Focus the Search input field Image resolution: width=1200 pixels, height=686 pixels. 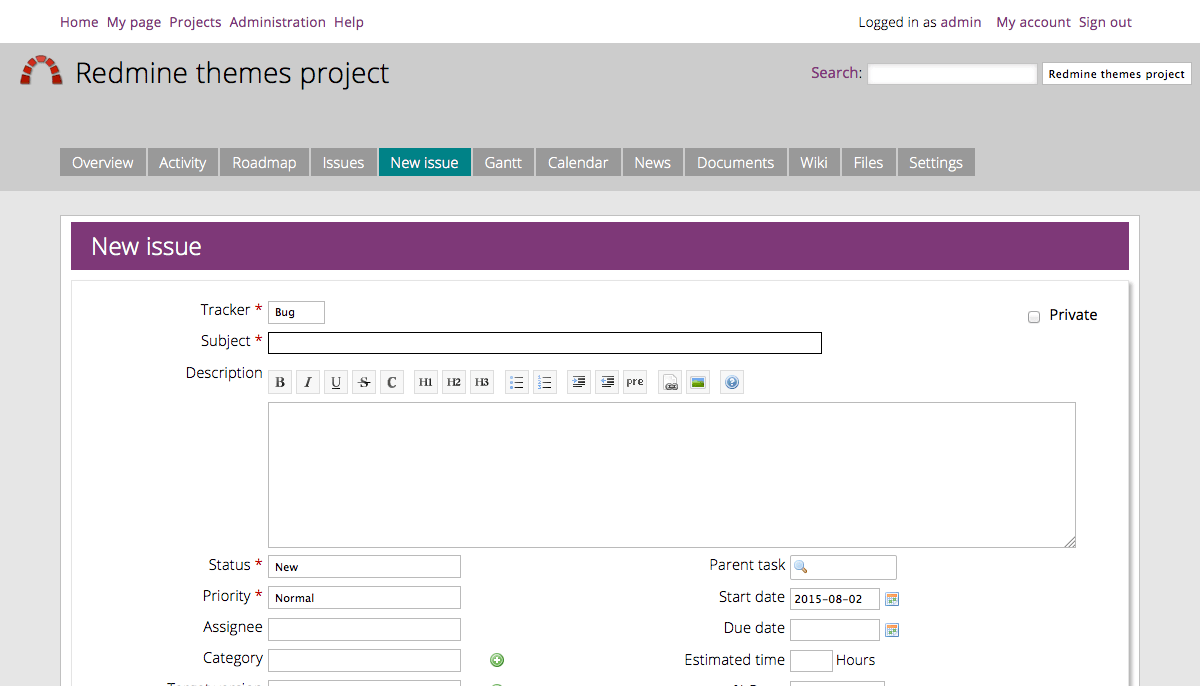pos(952,74)
